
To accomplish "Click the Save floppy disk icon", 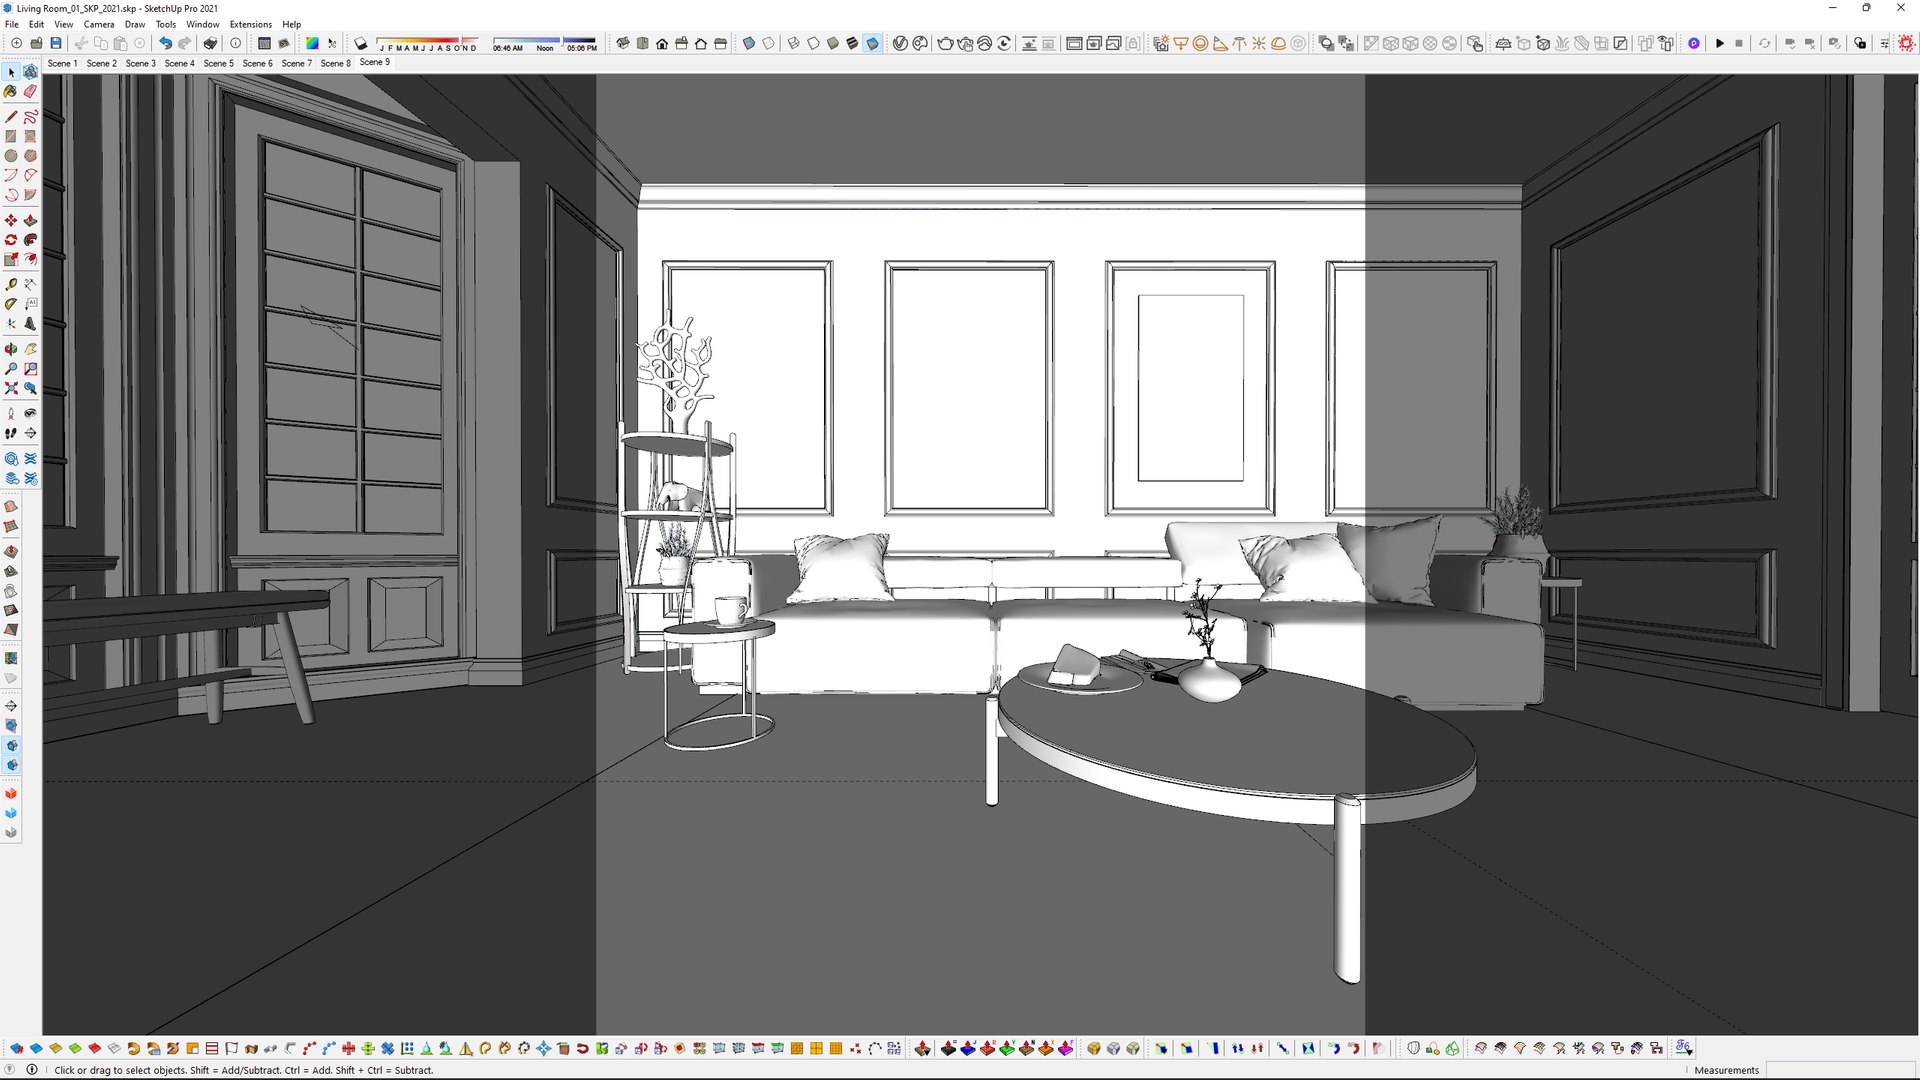I will (56, 43).
